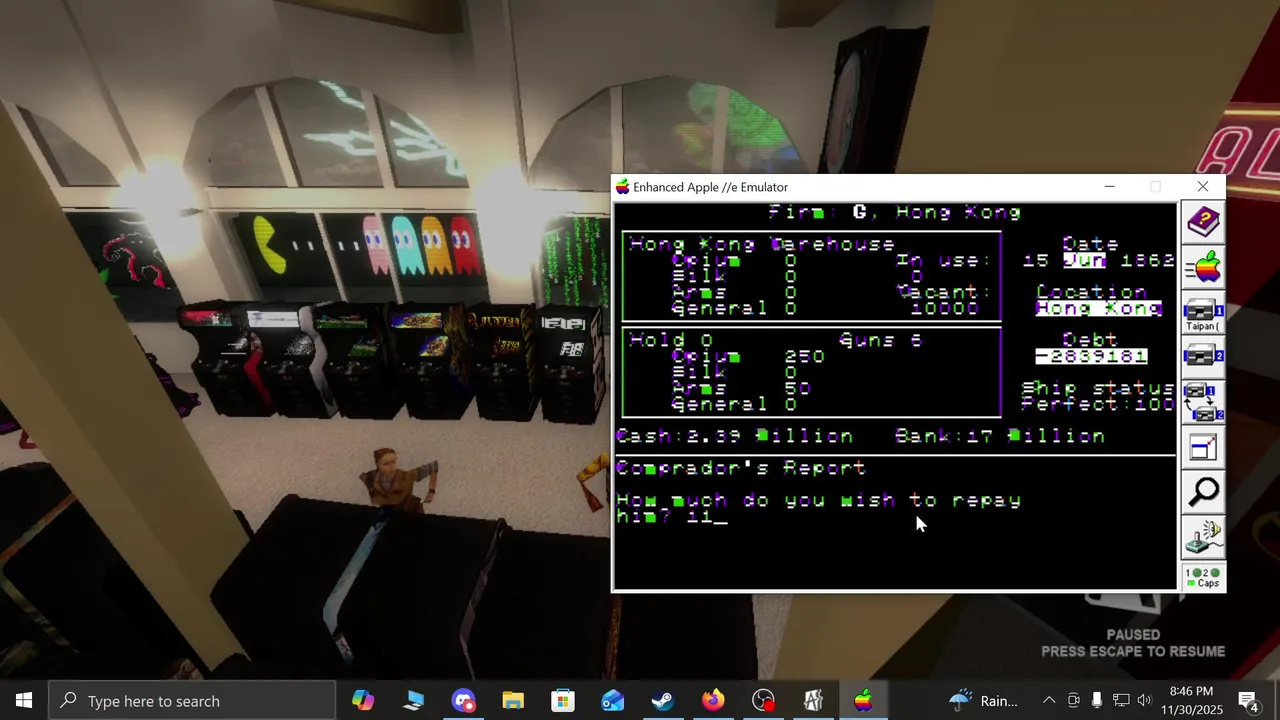Click the Hong Kong Warehouse heading
Viewport: 1280px width, 720px height.
tap(762, 244)
